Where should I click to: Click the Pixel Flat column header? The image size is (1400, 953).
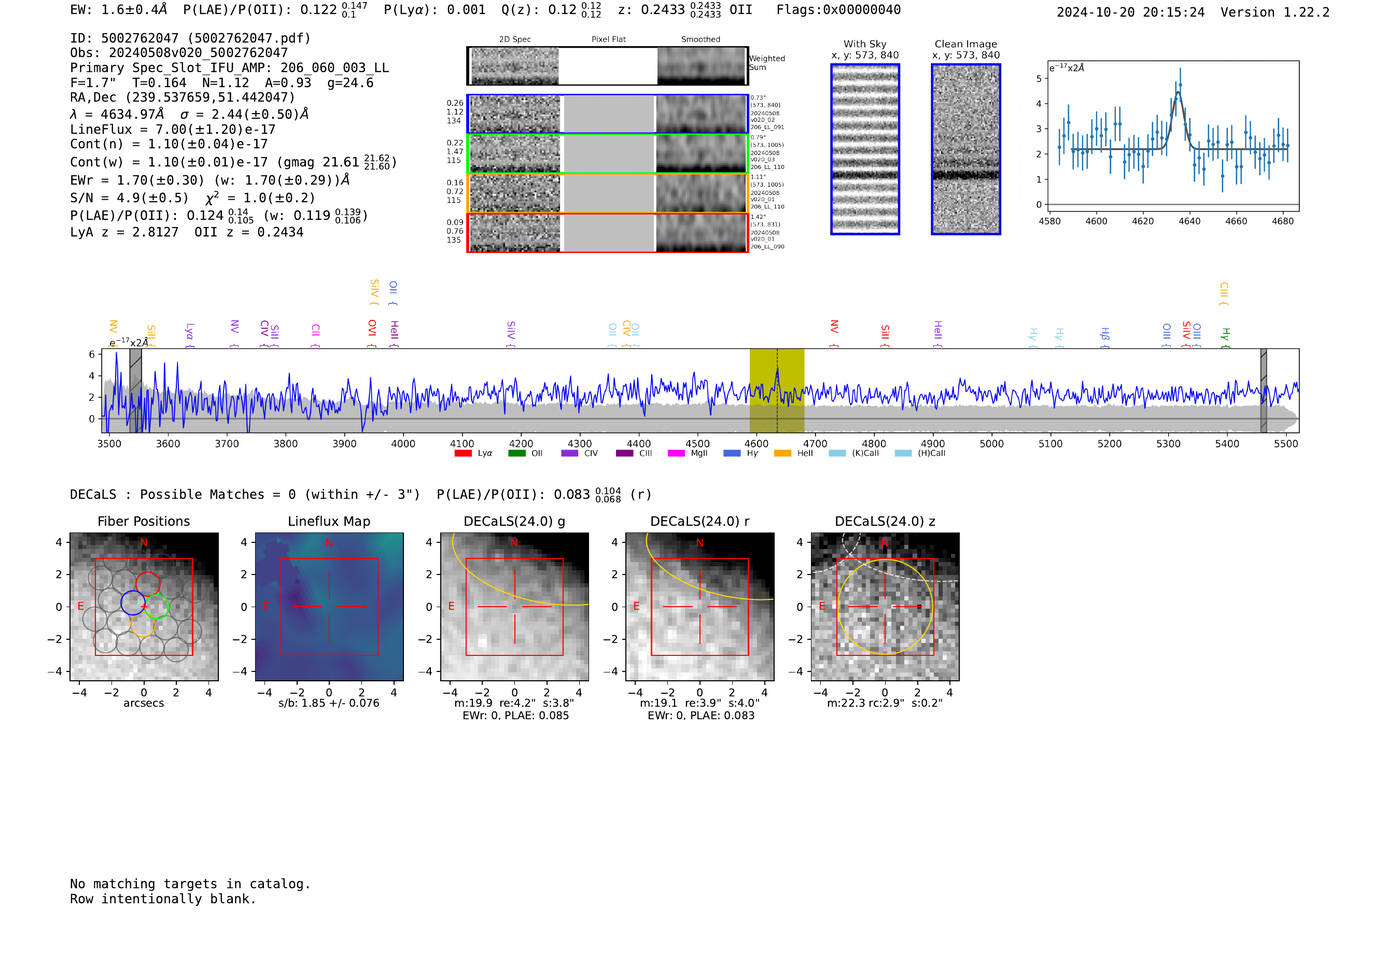click(608, 40)
